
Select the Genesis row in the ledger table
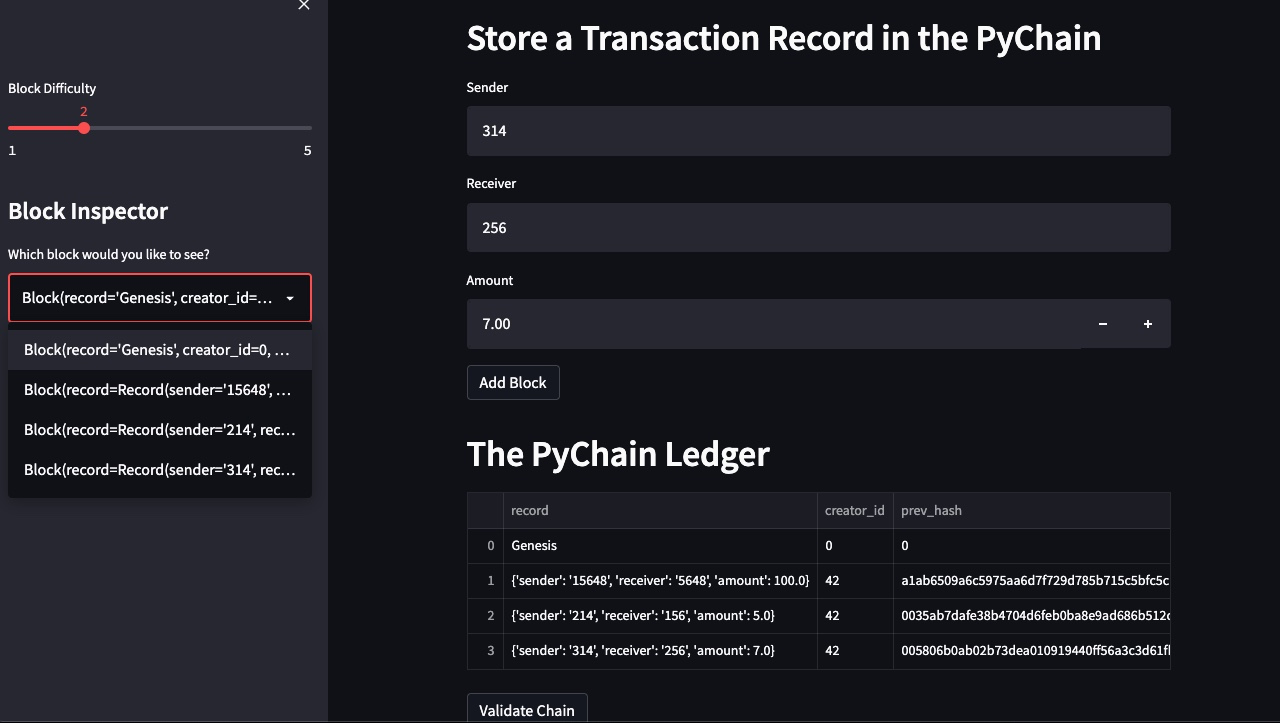pos(660,545)
